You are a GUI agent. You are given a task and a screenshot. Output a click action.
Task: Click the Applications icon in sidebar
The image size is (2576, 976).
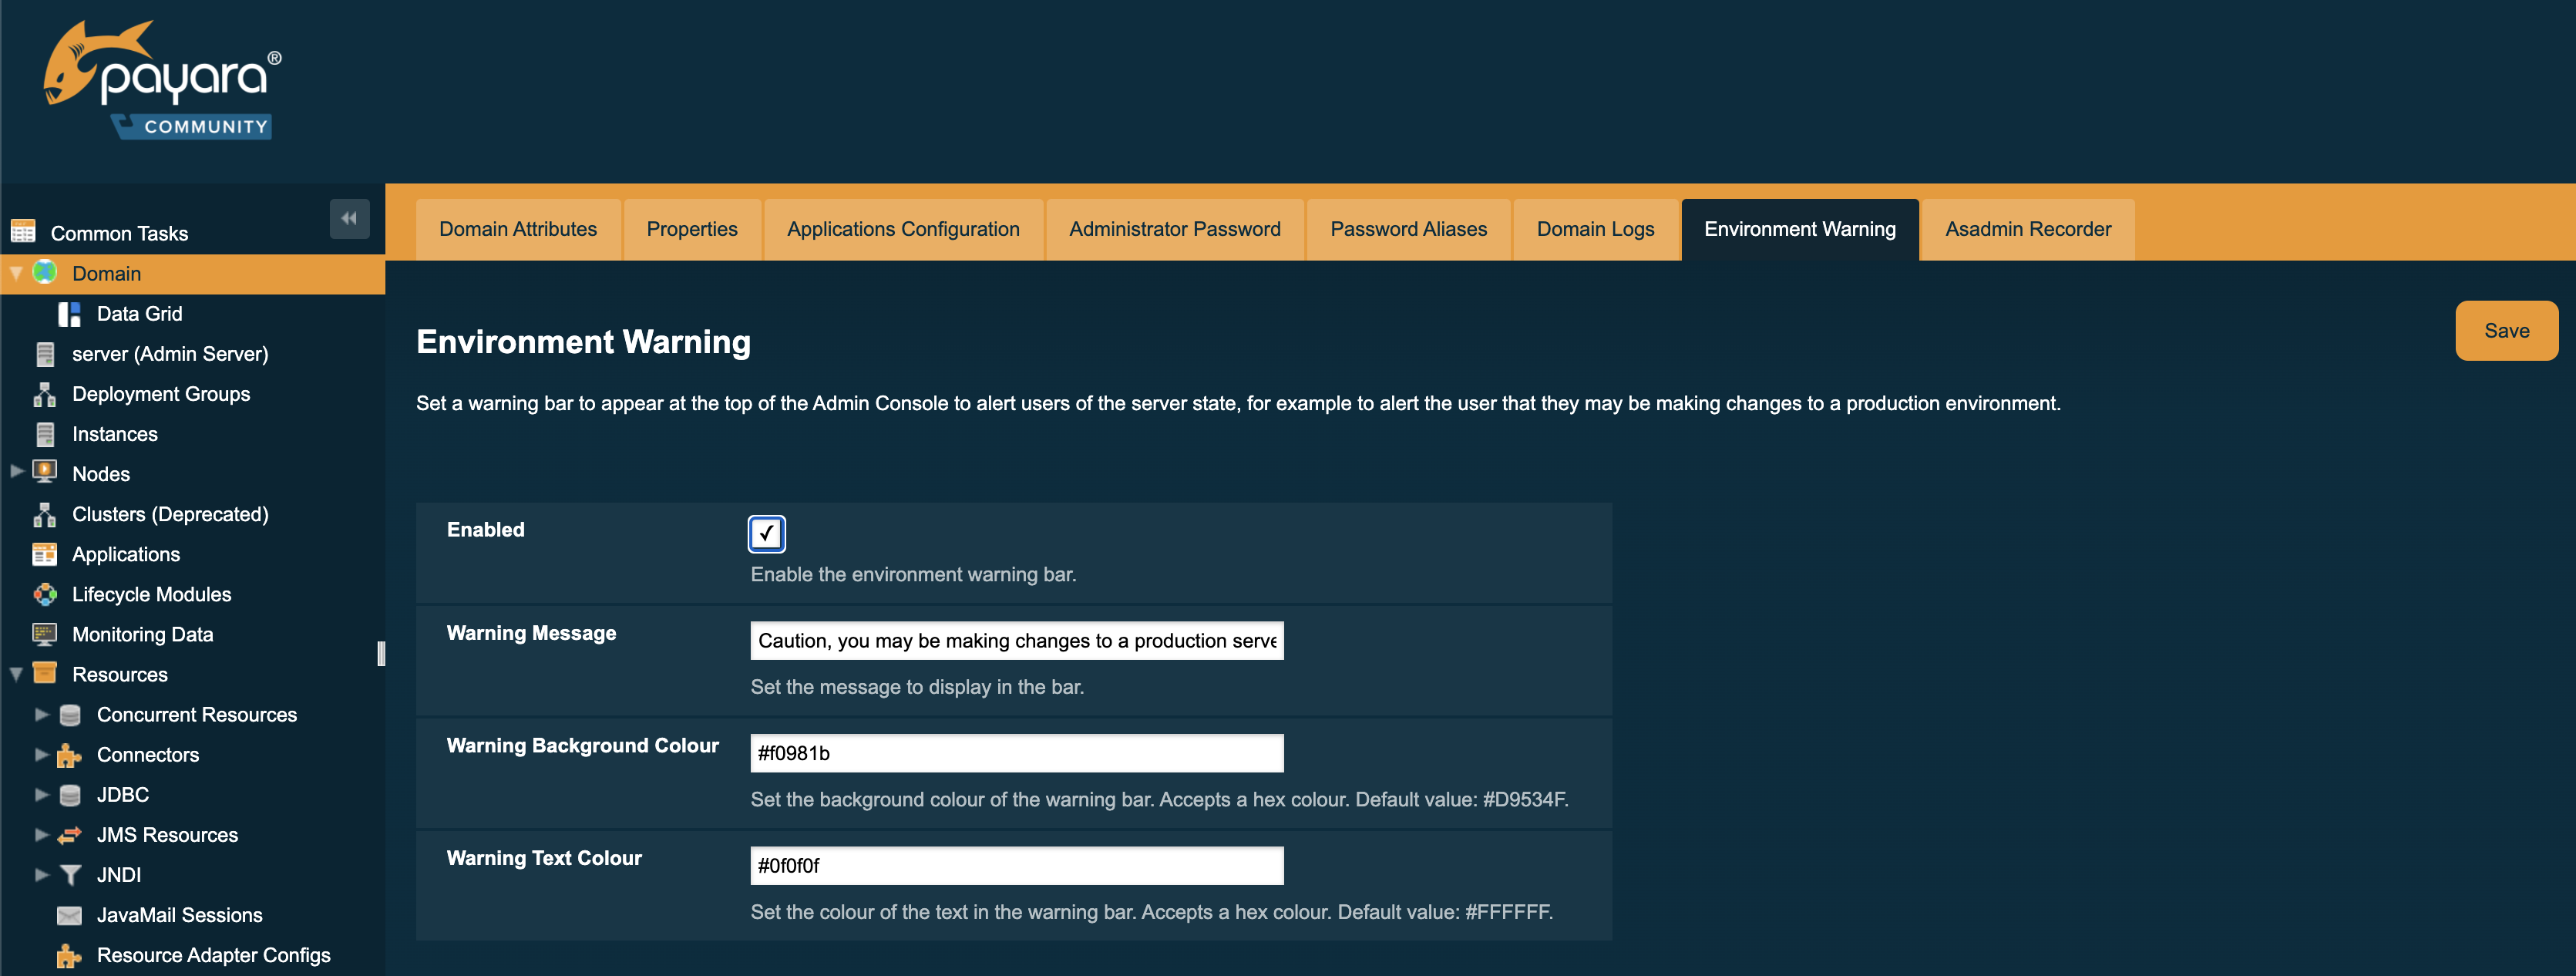coord(45,554)
